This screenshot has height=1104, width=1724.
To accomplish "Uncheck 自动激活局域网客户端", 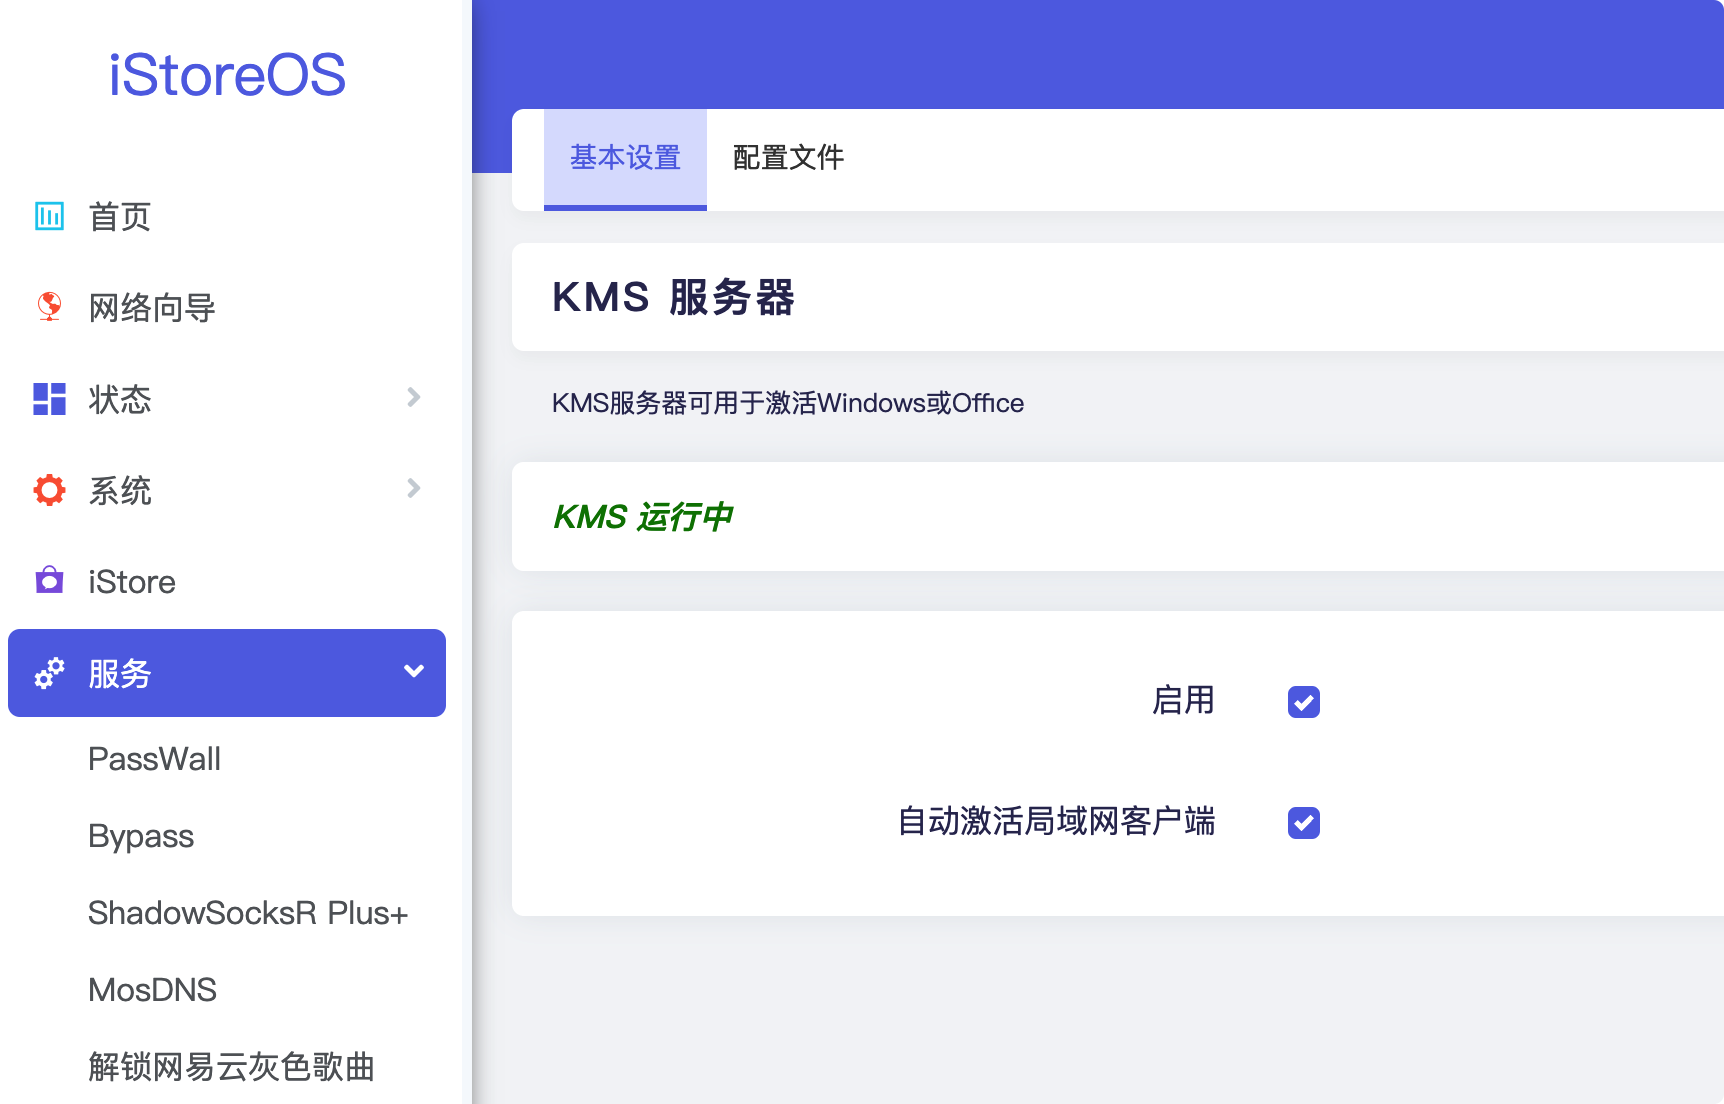I will point(1302,823).
